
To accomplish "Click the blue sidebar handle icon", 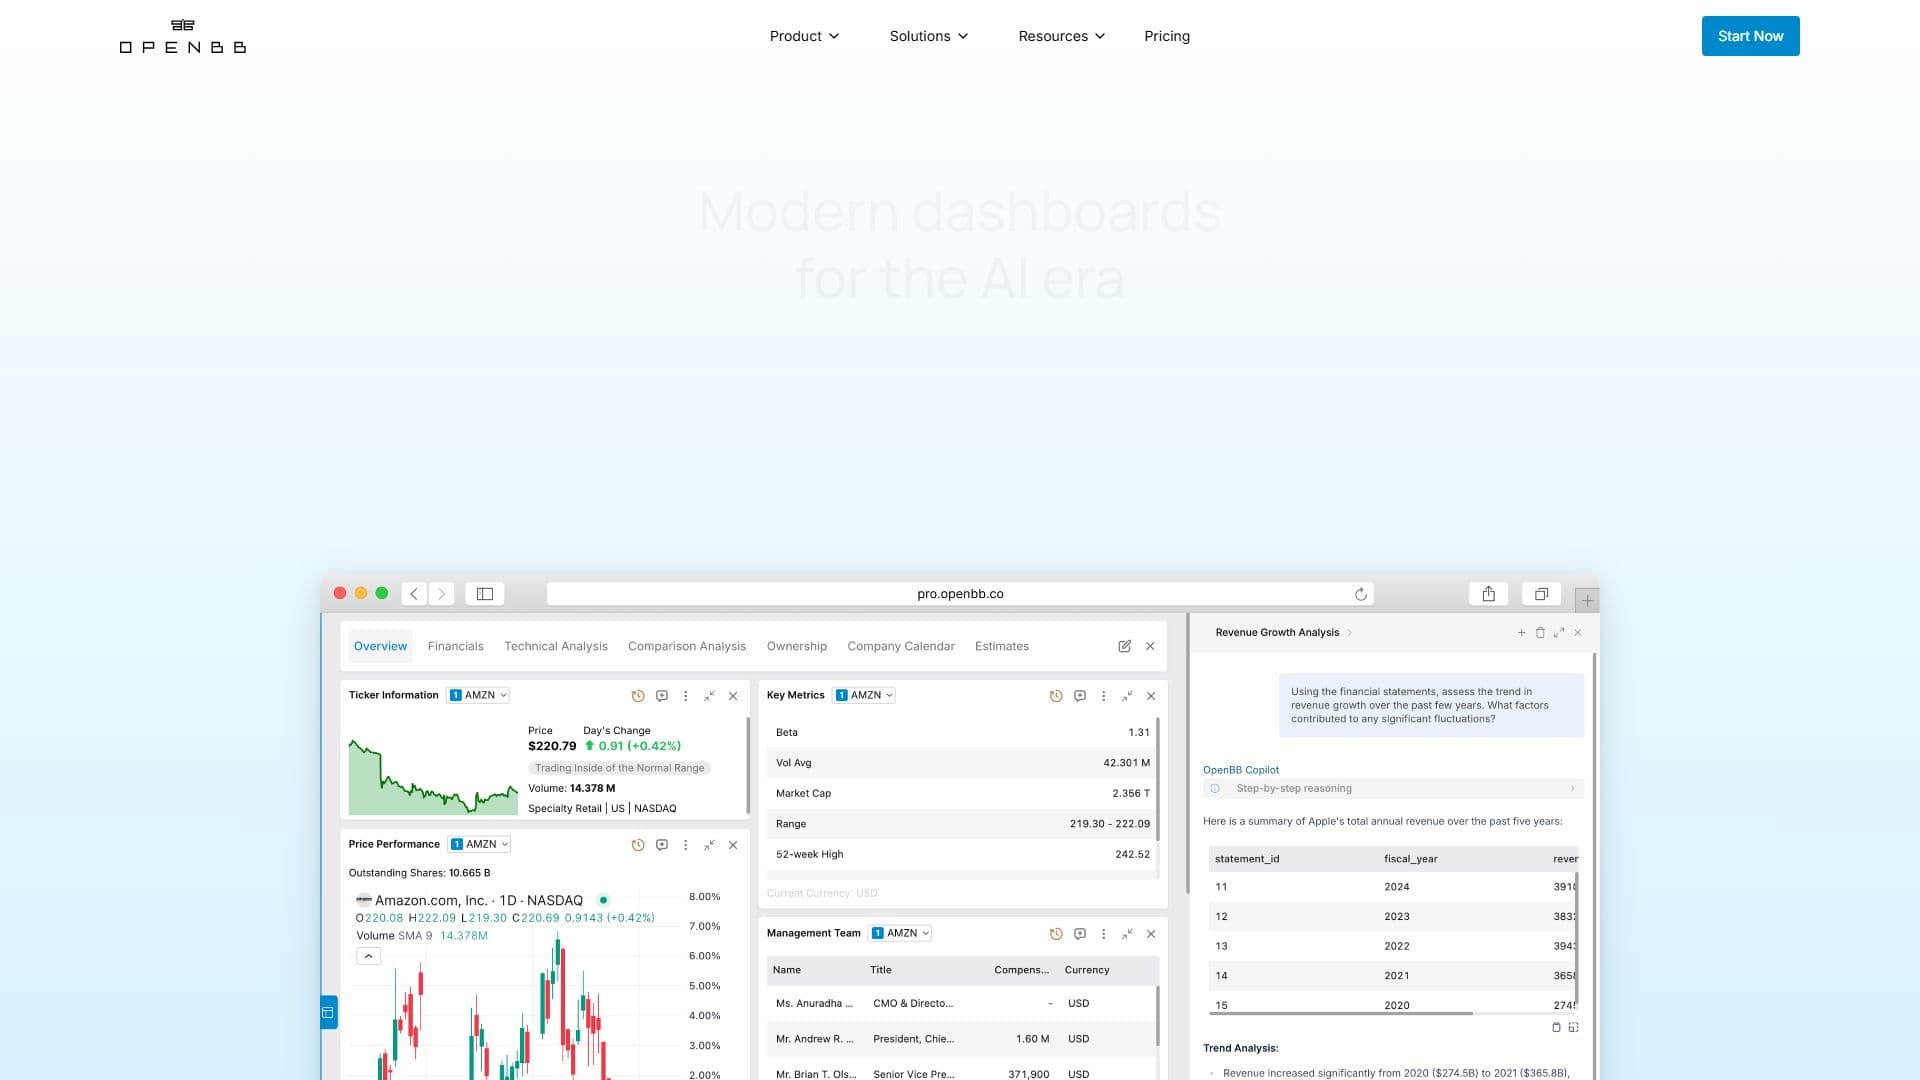I will pyautogui.click(x=328, y=1012).
